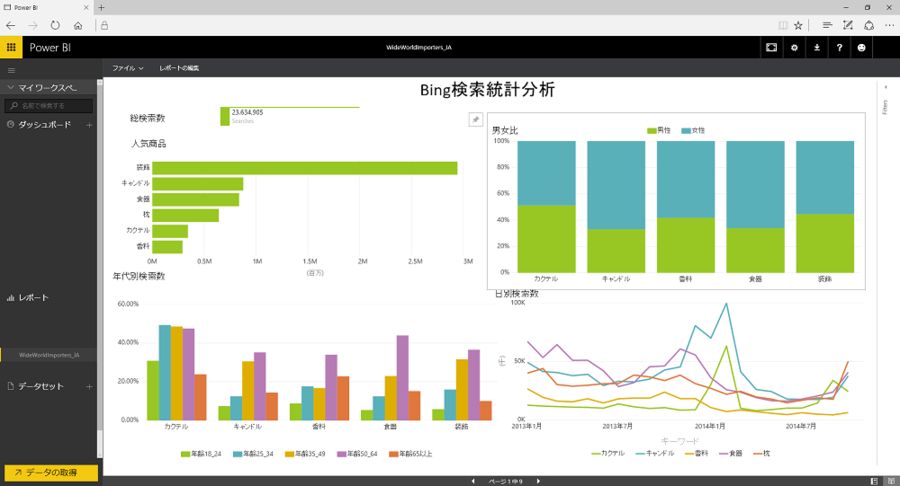
Task: Click the download icon in the header
Action: pyautogui.click(x=817, y=47)
